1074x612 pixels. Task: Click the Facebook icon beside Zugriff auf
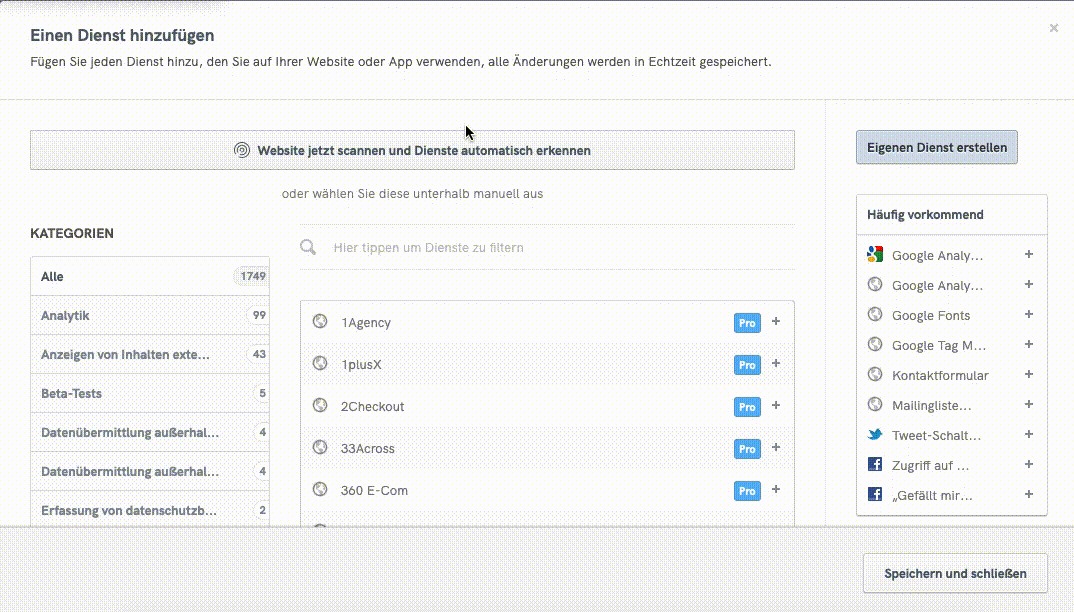(x=875, y=465)
